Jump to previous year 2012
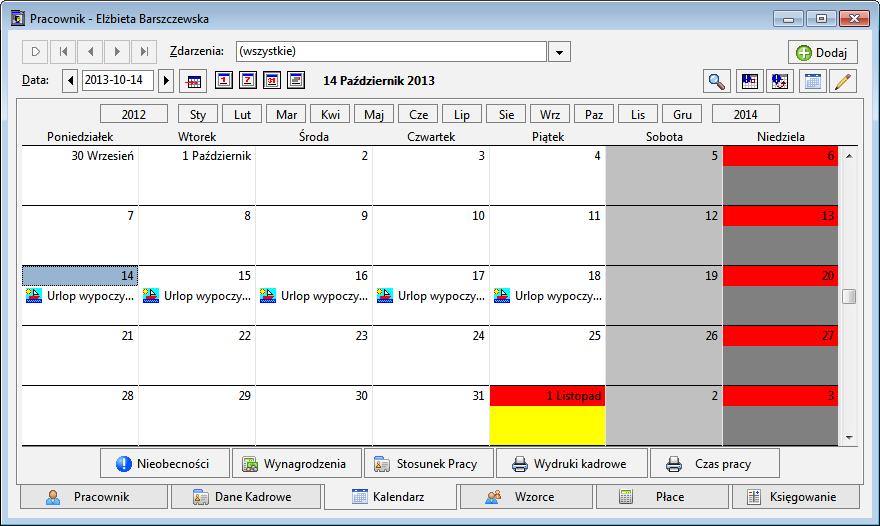 pyautogui.click(x=134, y=114)
